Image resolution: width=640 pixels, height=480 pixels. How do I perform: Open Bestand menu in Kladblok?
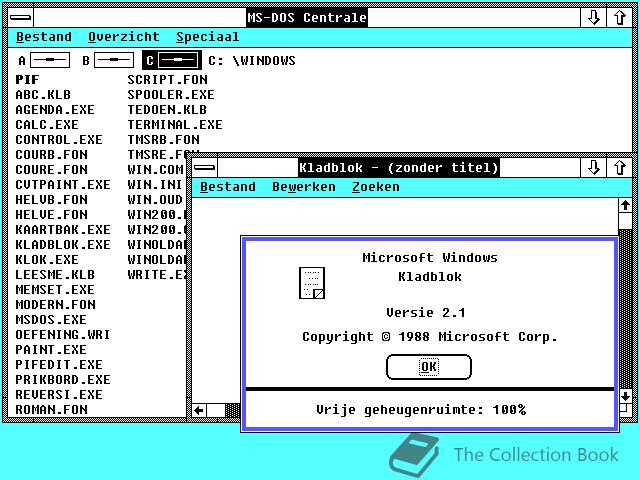(x=228, y=187)
